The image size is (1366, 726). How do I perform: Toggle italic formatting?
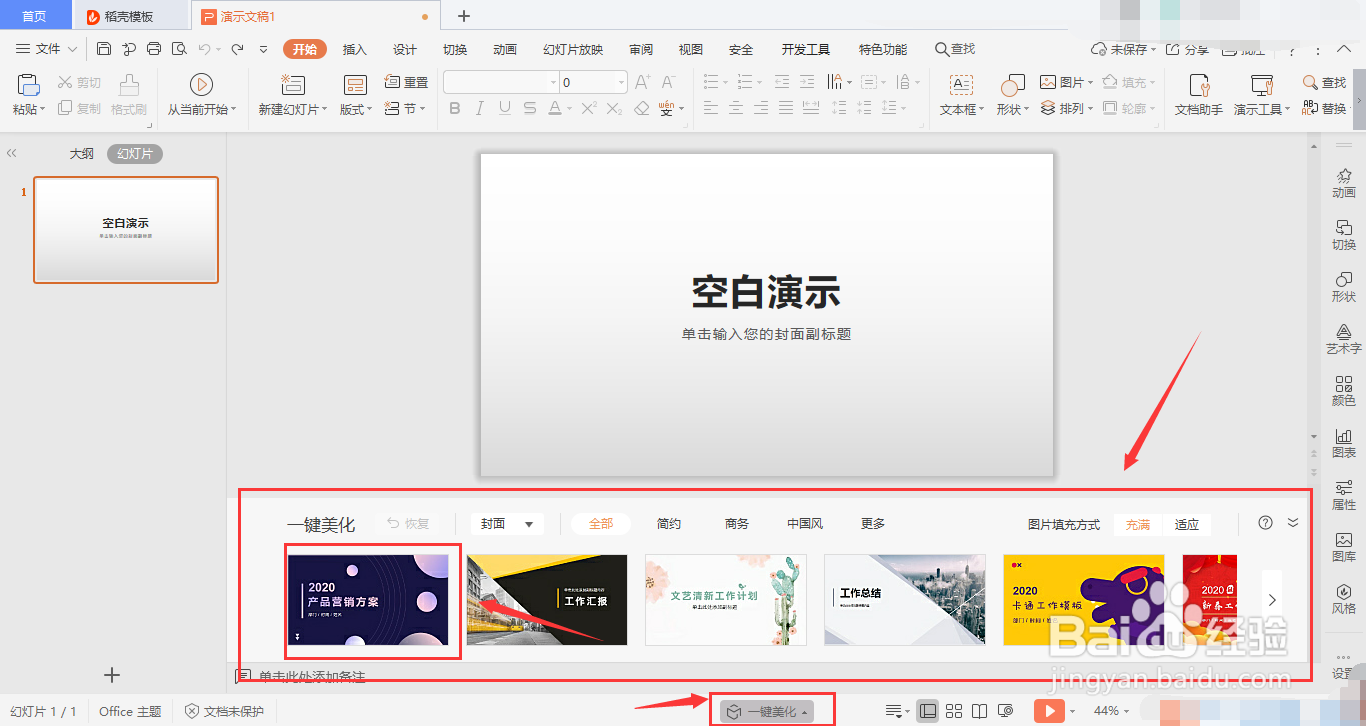[479, 108]
